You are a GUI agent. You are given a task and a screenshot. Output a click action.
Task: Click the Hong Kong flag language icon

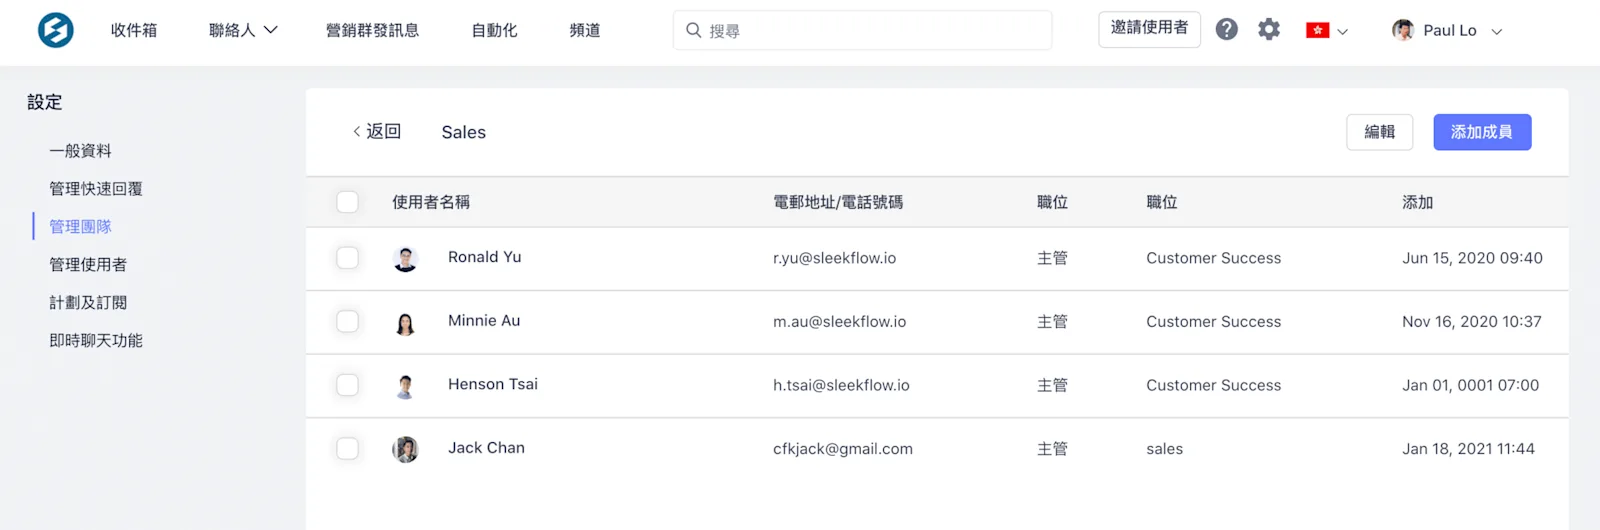click(x=1317, y=31)
